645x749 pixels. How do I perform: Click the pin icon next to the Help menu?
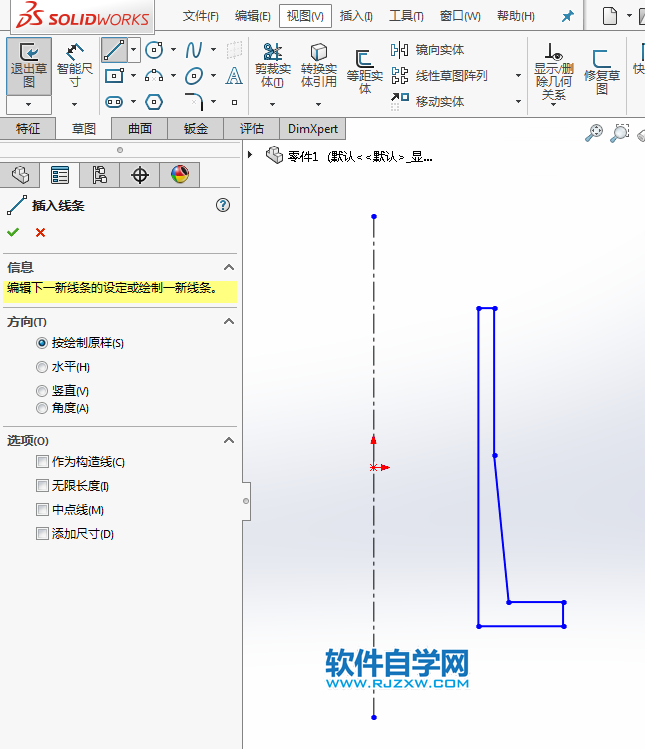point(567,16)
